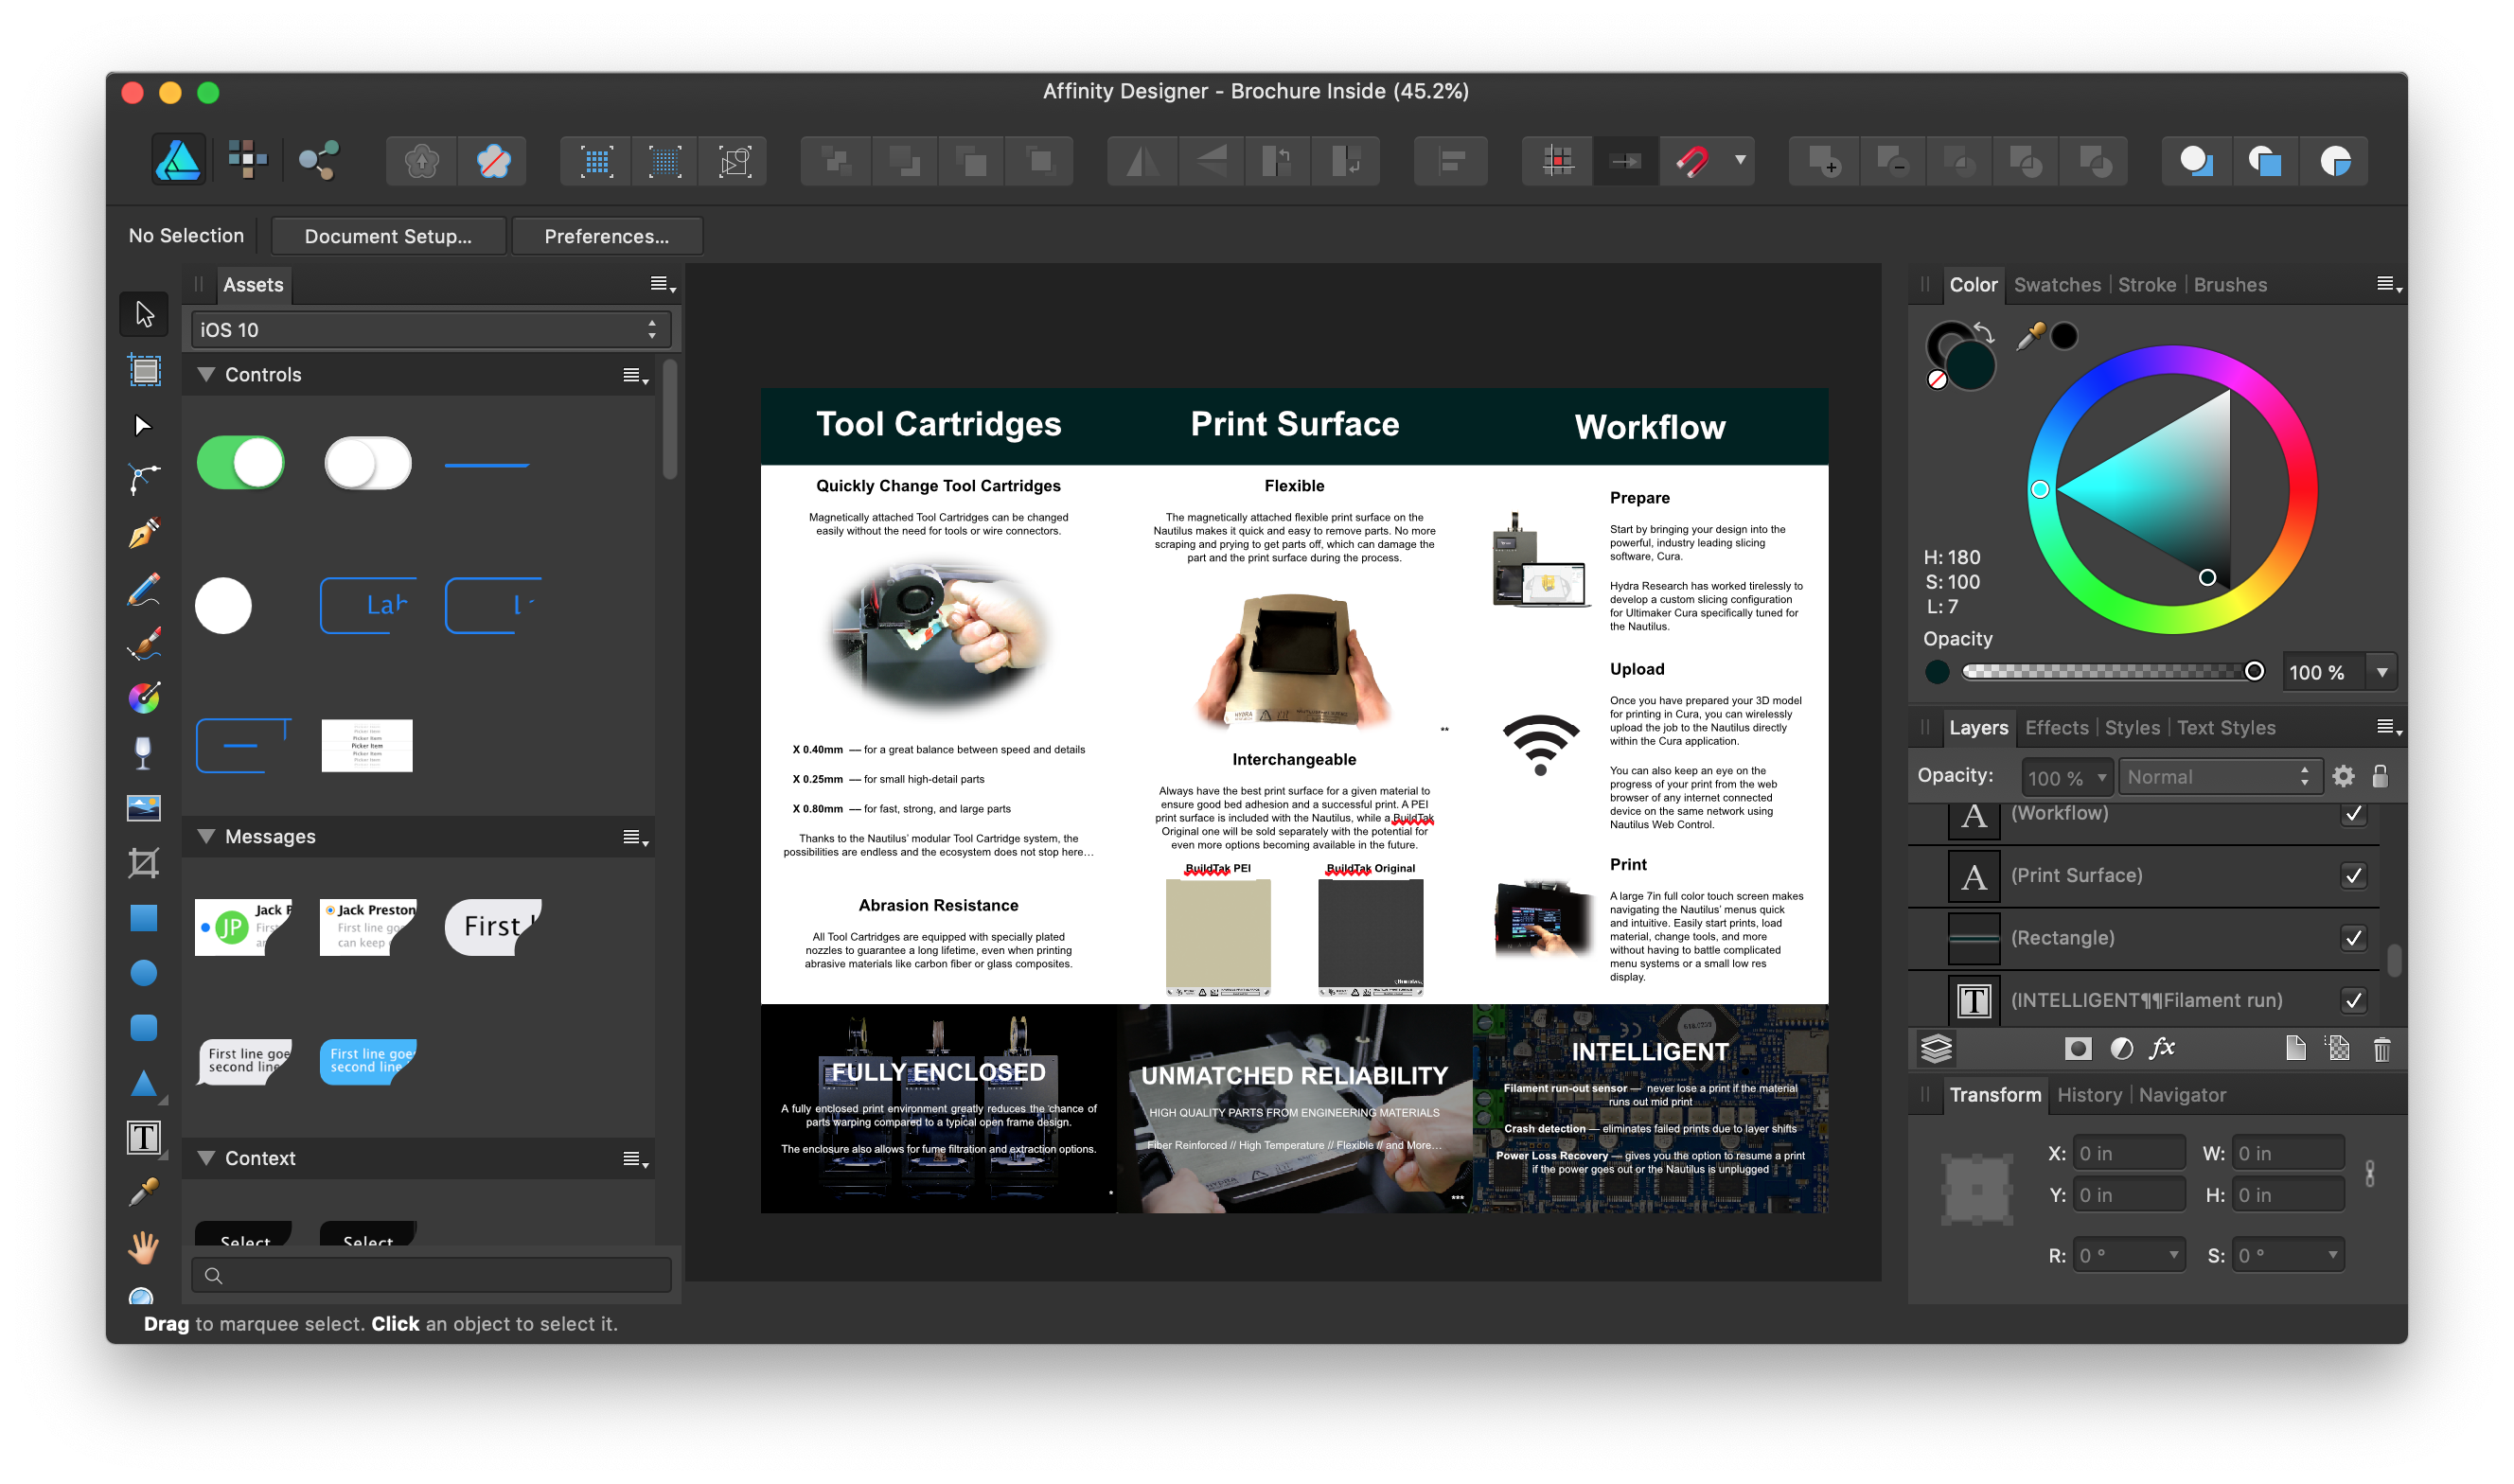Click the Layer Effects fx icon
2514x1484 pixels.
(2162, 1047)
